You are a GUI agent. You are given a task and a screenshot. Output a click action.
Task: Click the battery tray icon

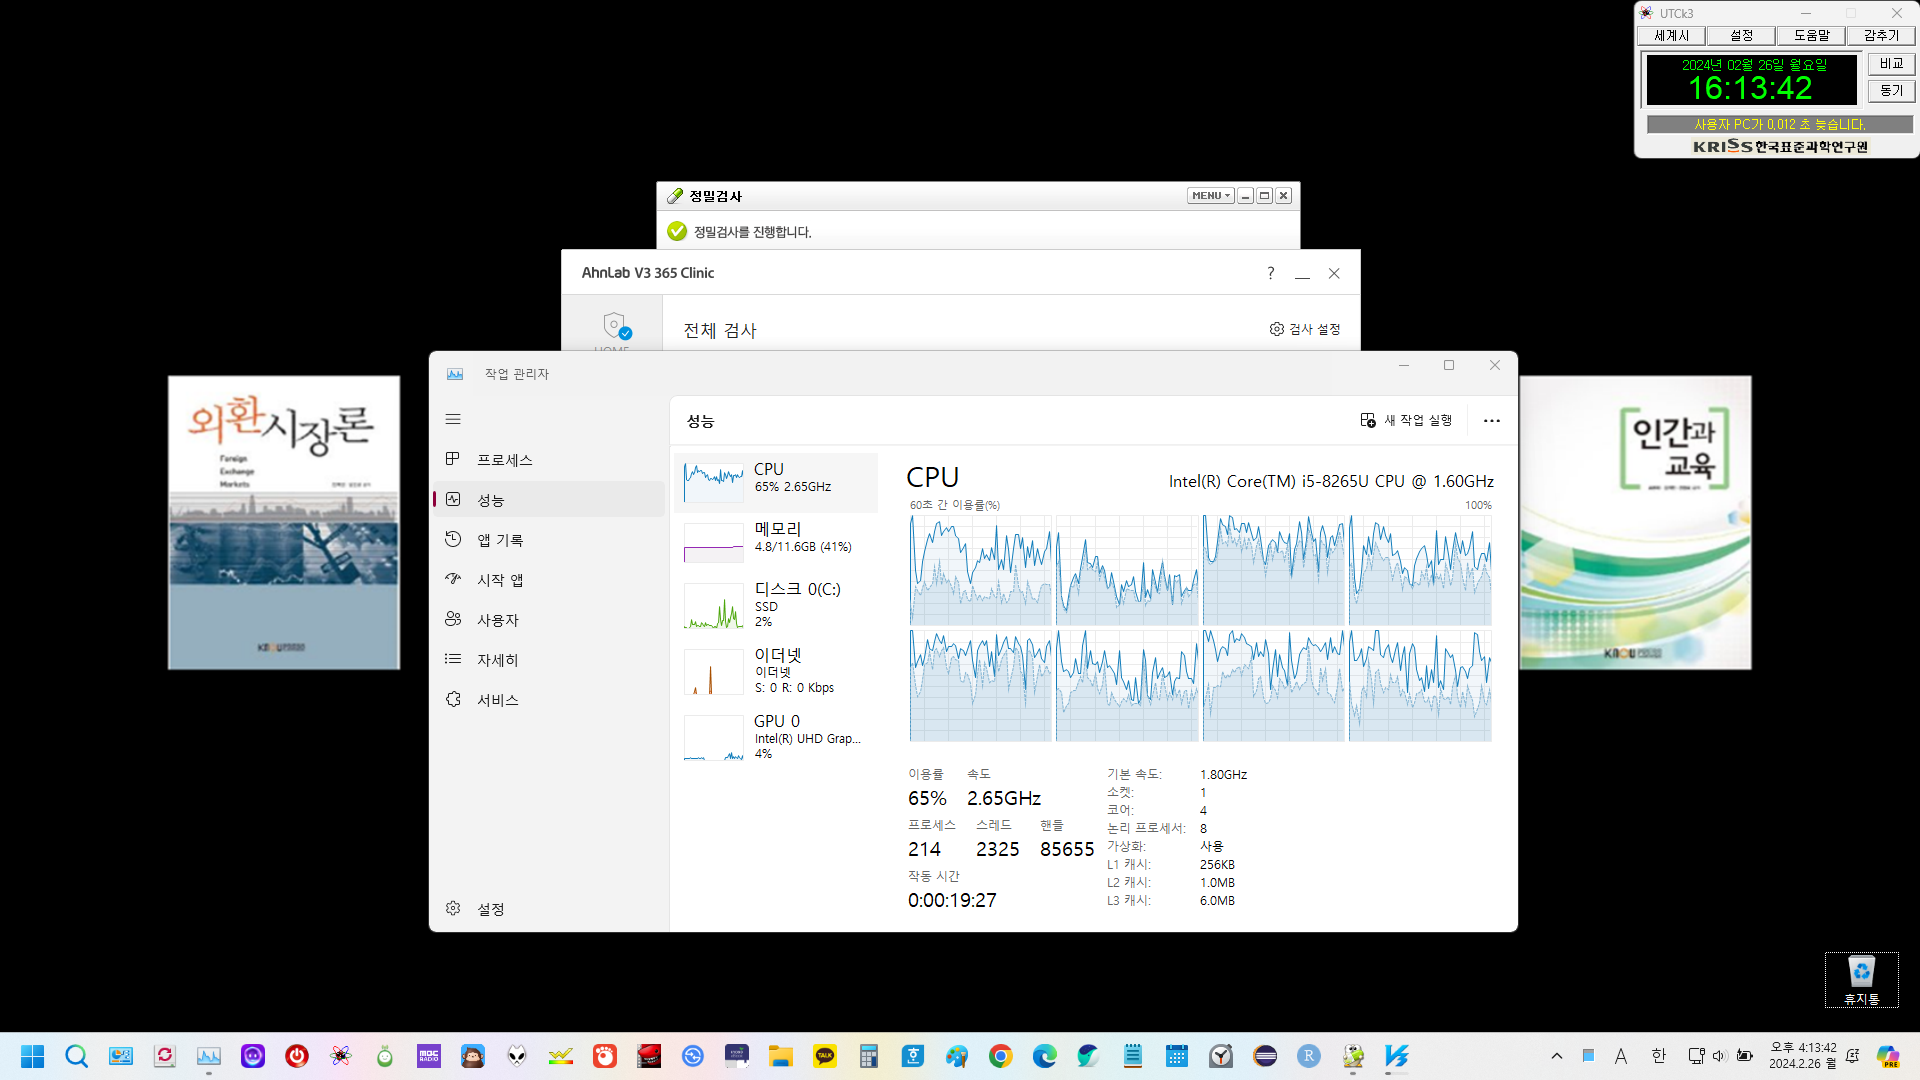[x=1745, y=1056]
